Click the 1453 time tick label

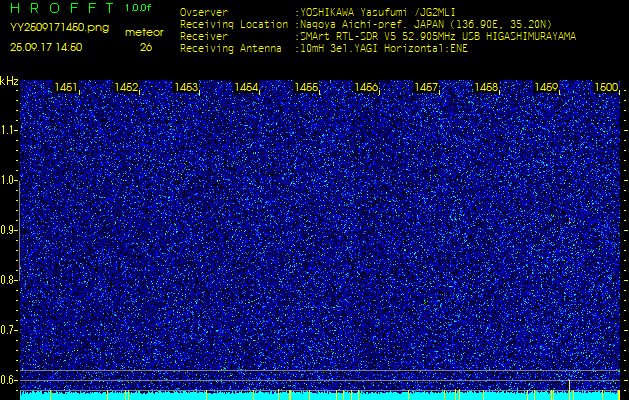pos(186,87)
